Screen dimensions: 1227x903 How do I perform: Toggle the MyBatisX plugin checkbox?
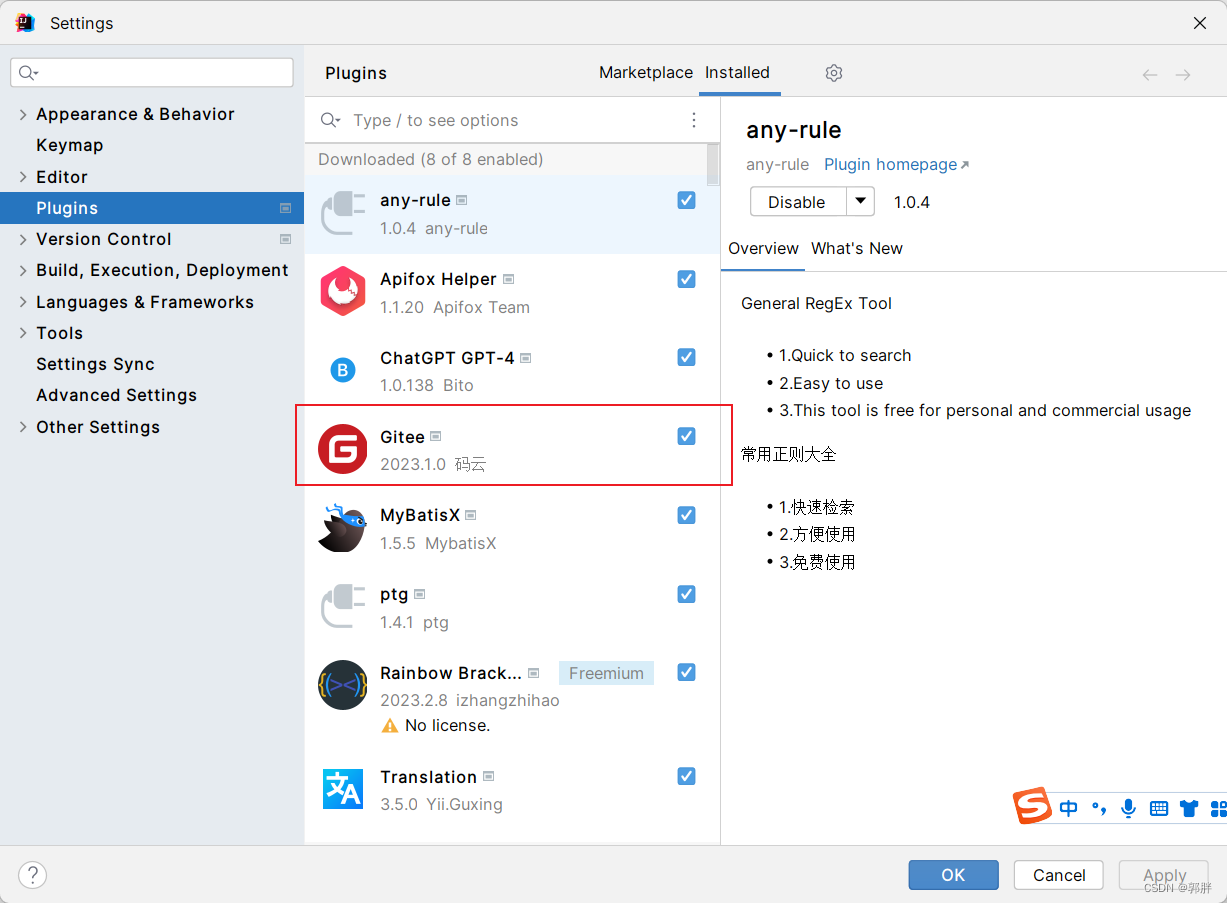pyautogui.click(x=686, y=515)
